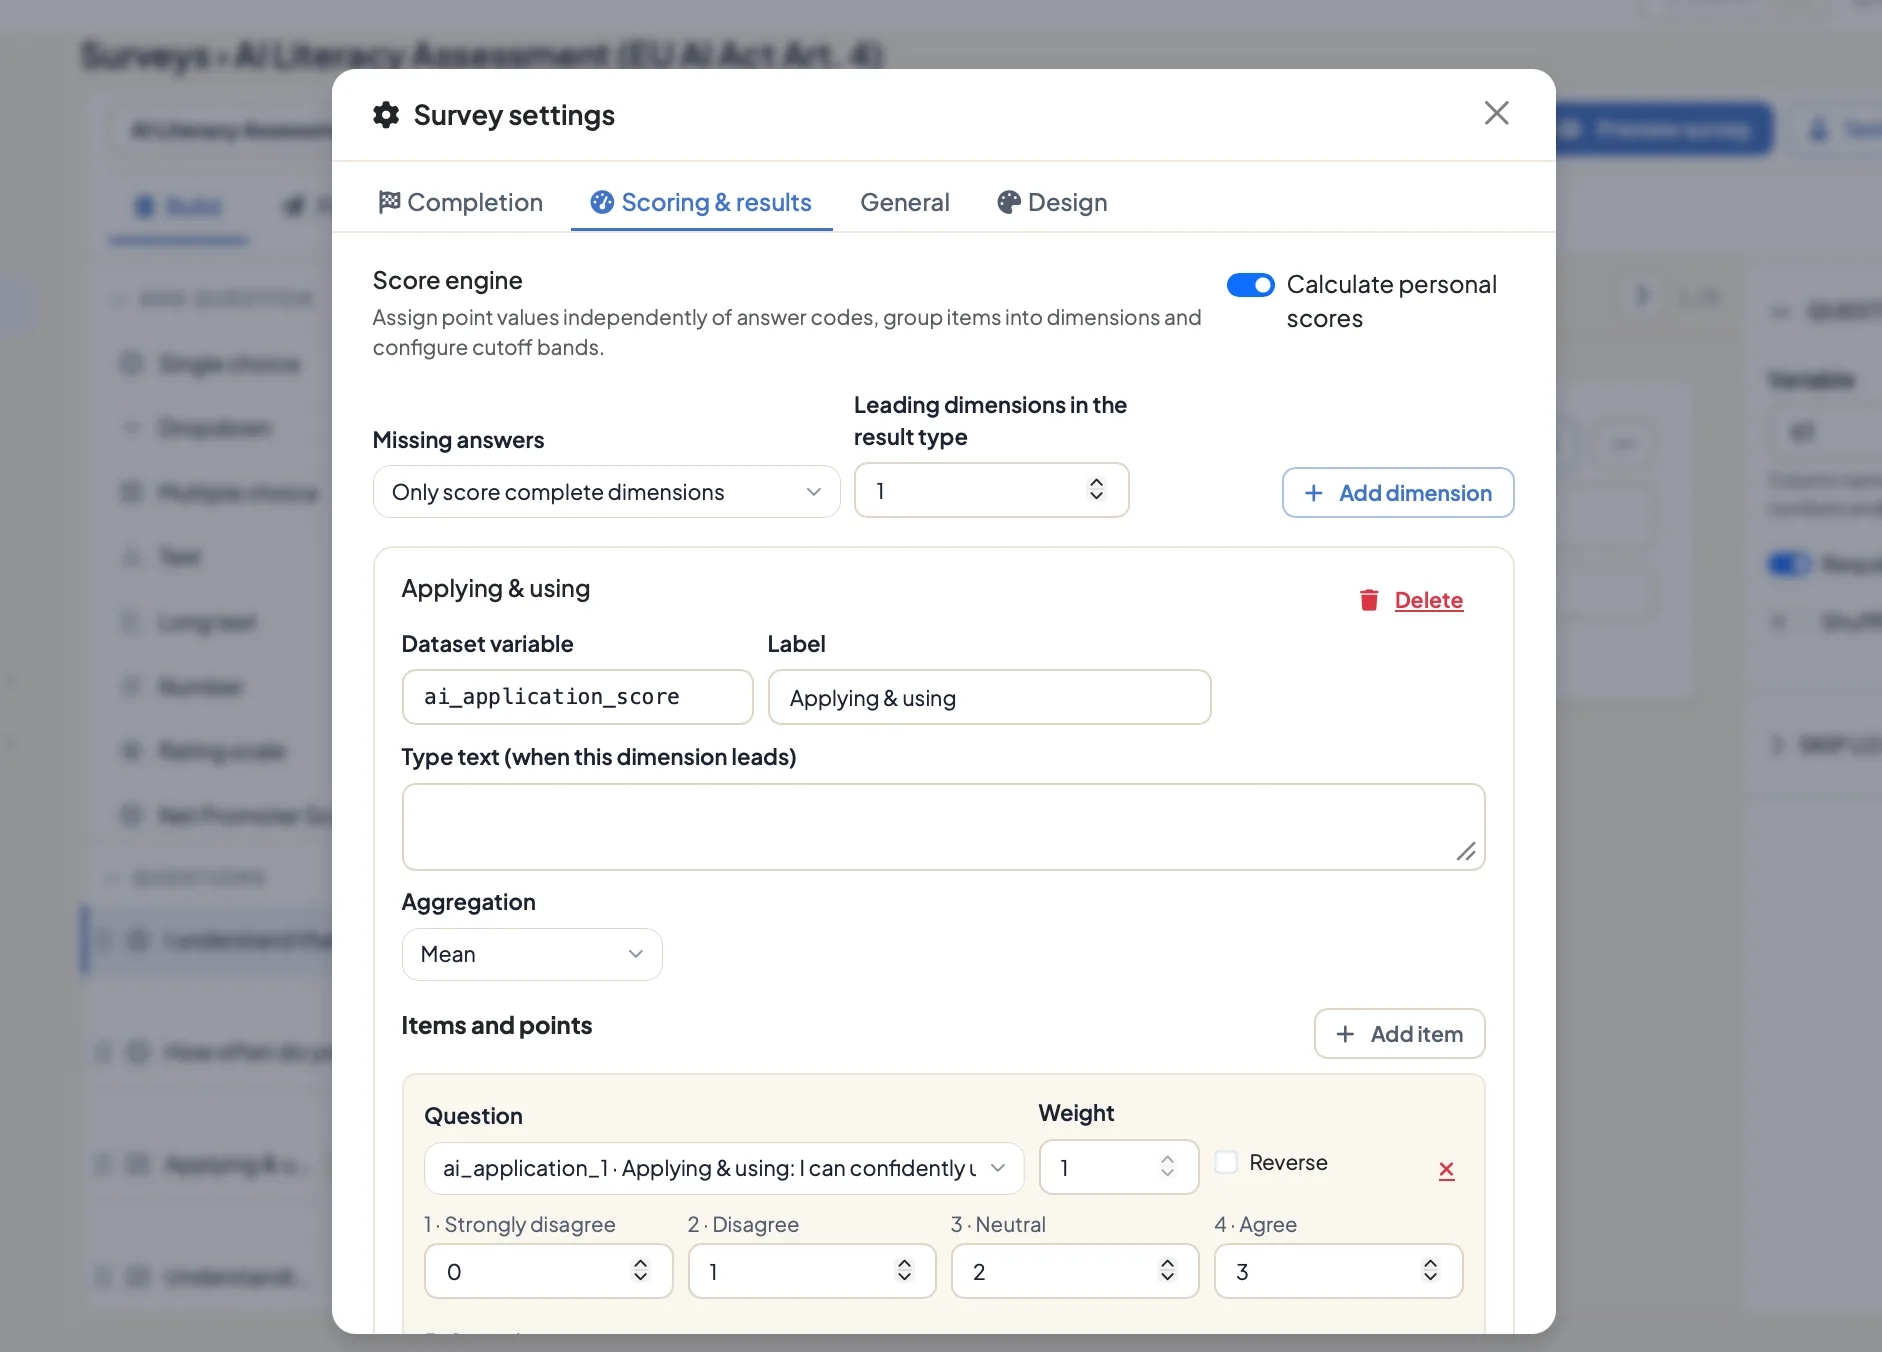The width and height of the screenshot is (1882, 1352).
Task: Click the plus icon in Add dimension
Action: (1314, 493)
